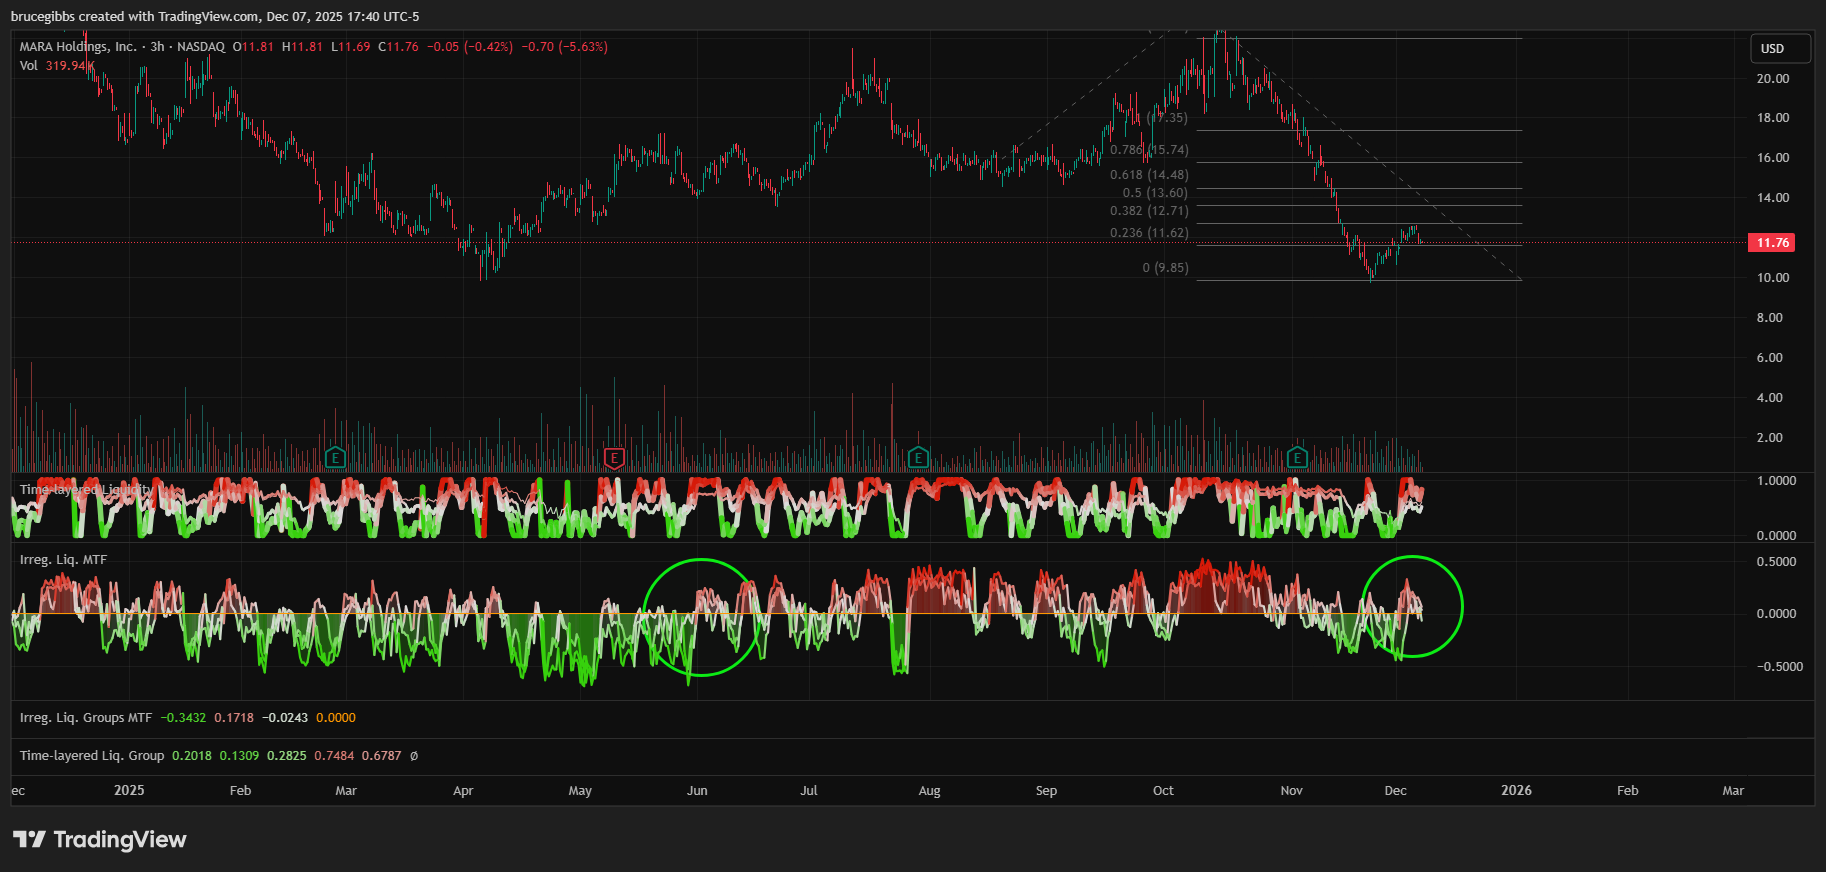The image size is (1826, 872).
Task: Click the red 11.76 current price label
Action: 1772,243
